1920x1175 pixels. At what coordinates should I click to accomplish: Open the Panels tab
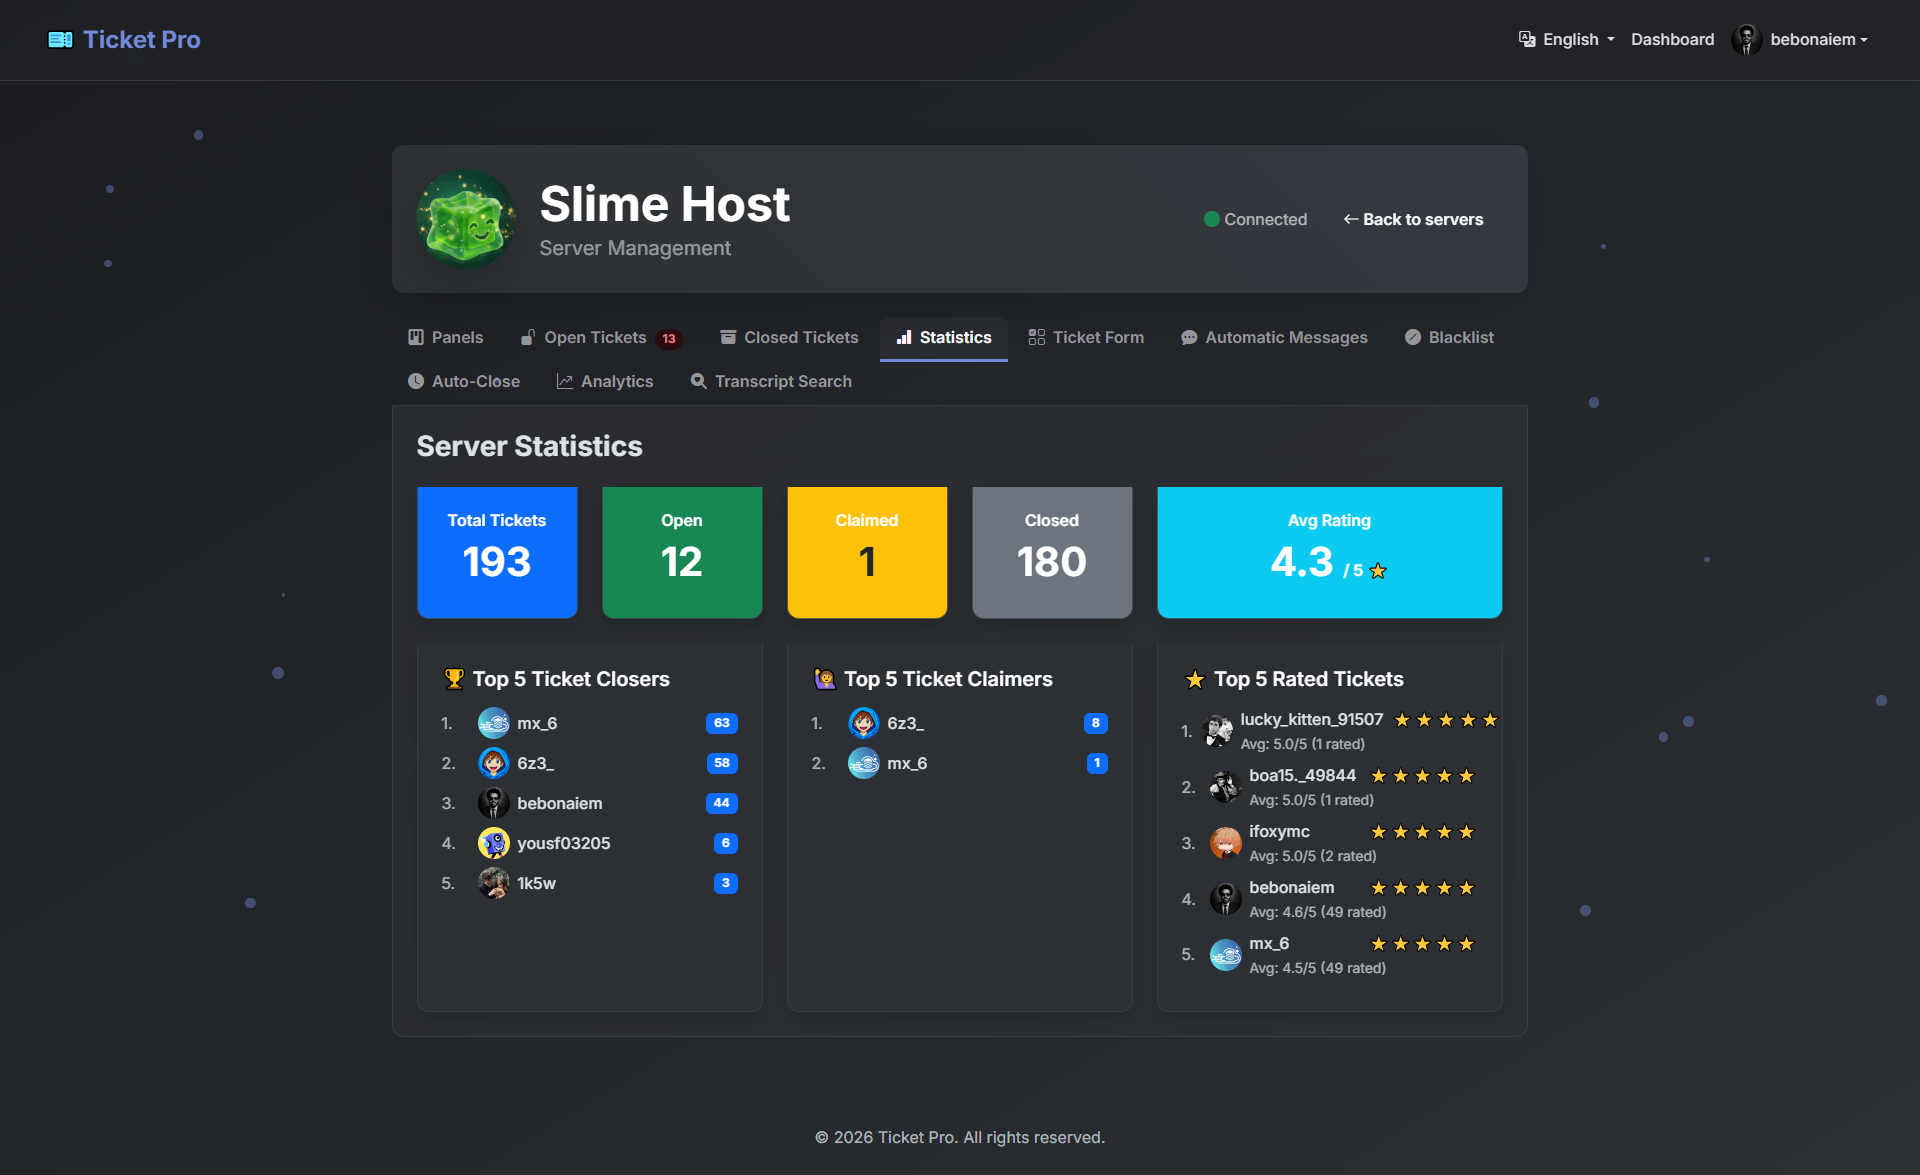446,337
